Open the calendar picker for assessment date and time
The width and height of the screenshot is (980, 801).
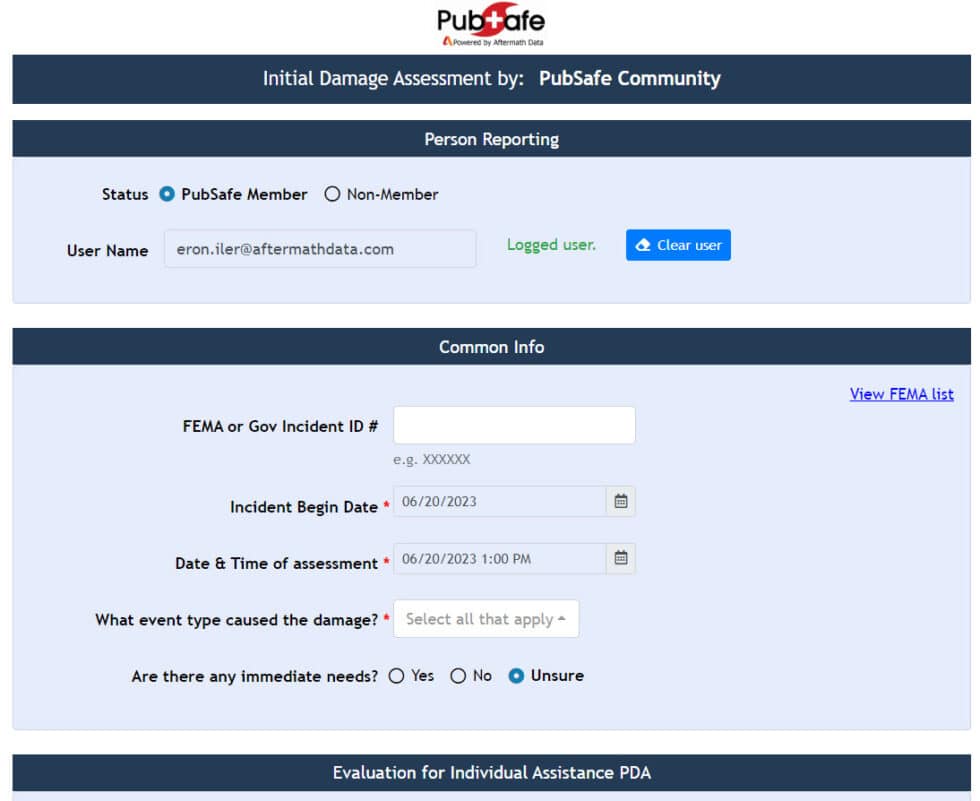(x=620, y=558)
